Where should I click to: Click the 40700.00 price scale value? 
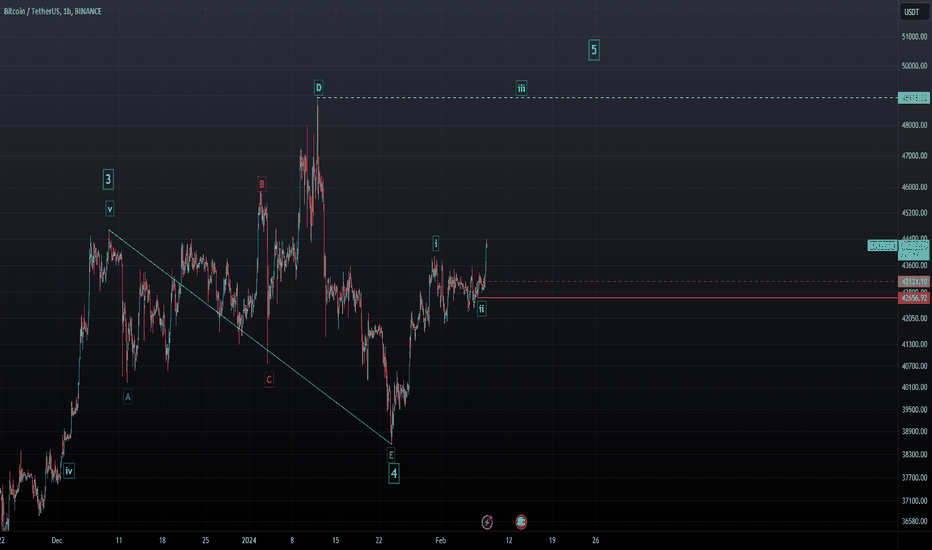pos(914,366)
